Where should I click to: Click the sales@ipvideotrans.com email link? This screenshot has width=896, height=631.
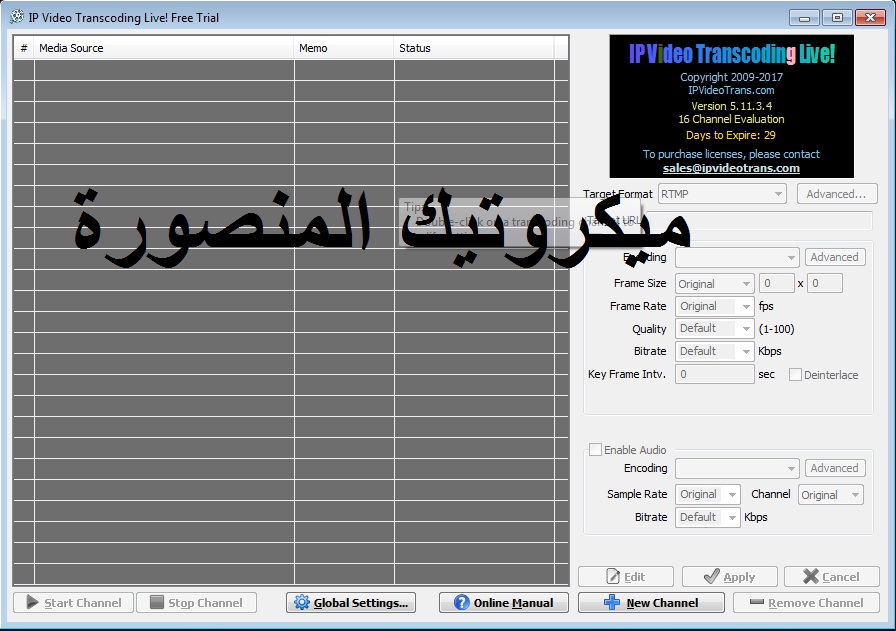point(731,167)
